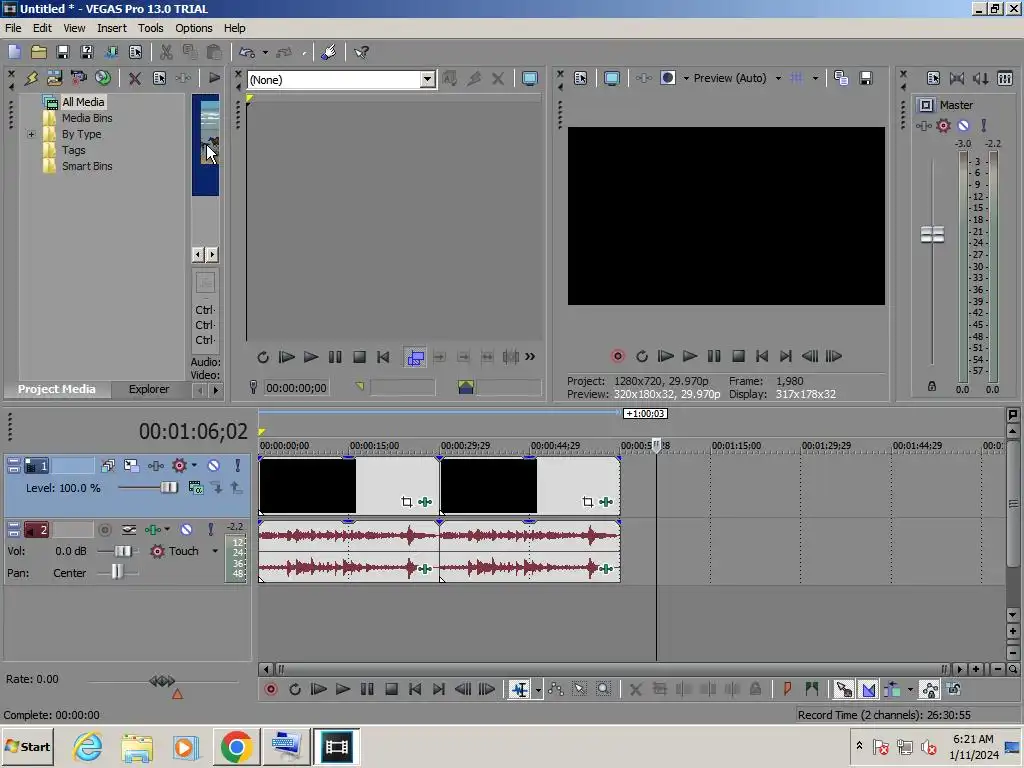Click the Import Media lightning icon
The width and height of the screenshot is (1024, 768).
pyautogui.click(x=31, y=78)
